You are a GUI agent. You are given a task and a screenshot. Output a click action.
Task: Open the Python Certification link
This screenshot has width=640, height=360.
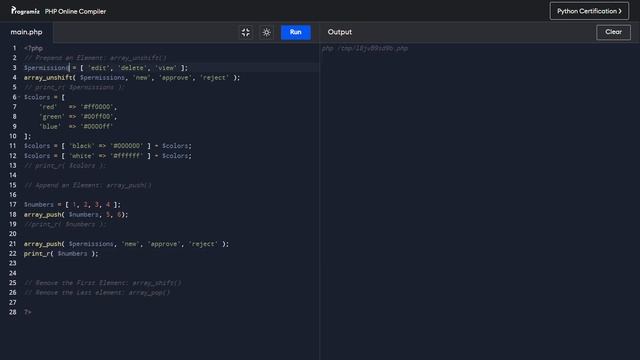[589, 11]
